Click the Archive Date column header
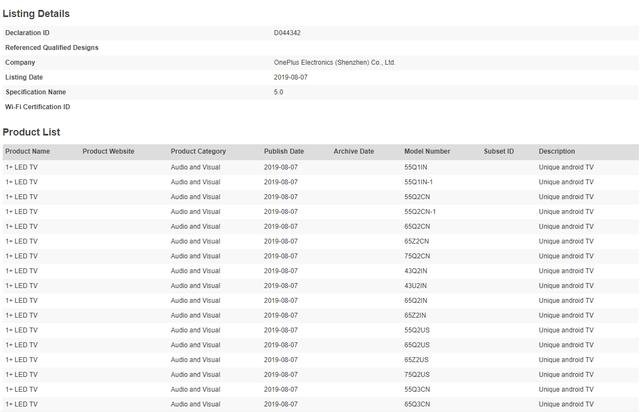Image resolution: width=640 pixels, height=412 pixels. pos(353,151)
